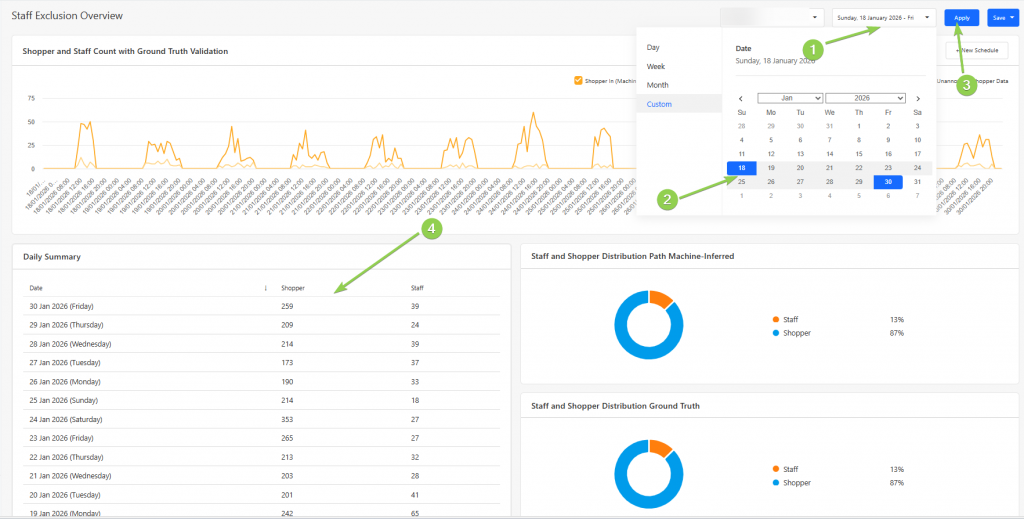Click orange Staff legend dot in Machine-Inferred chart
The image size is (1024, 519).
coord(777,319)
